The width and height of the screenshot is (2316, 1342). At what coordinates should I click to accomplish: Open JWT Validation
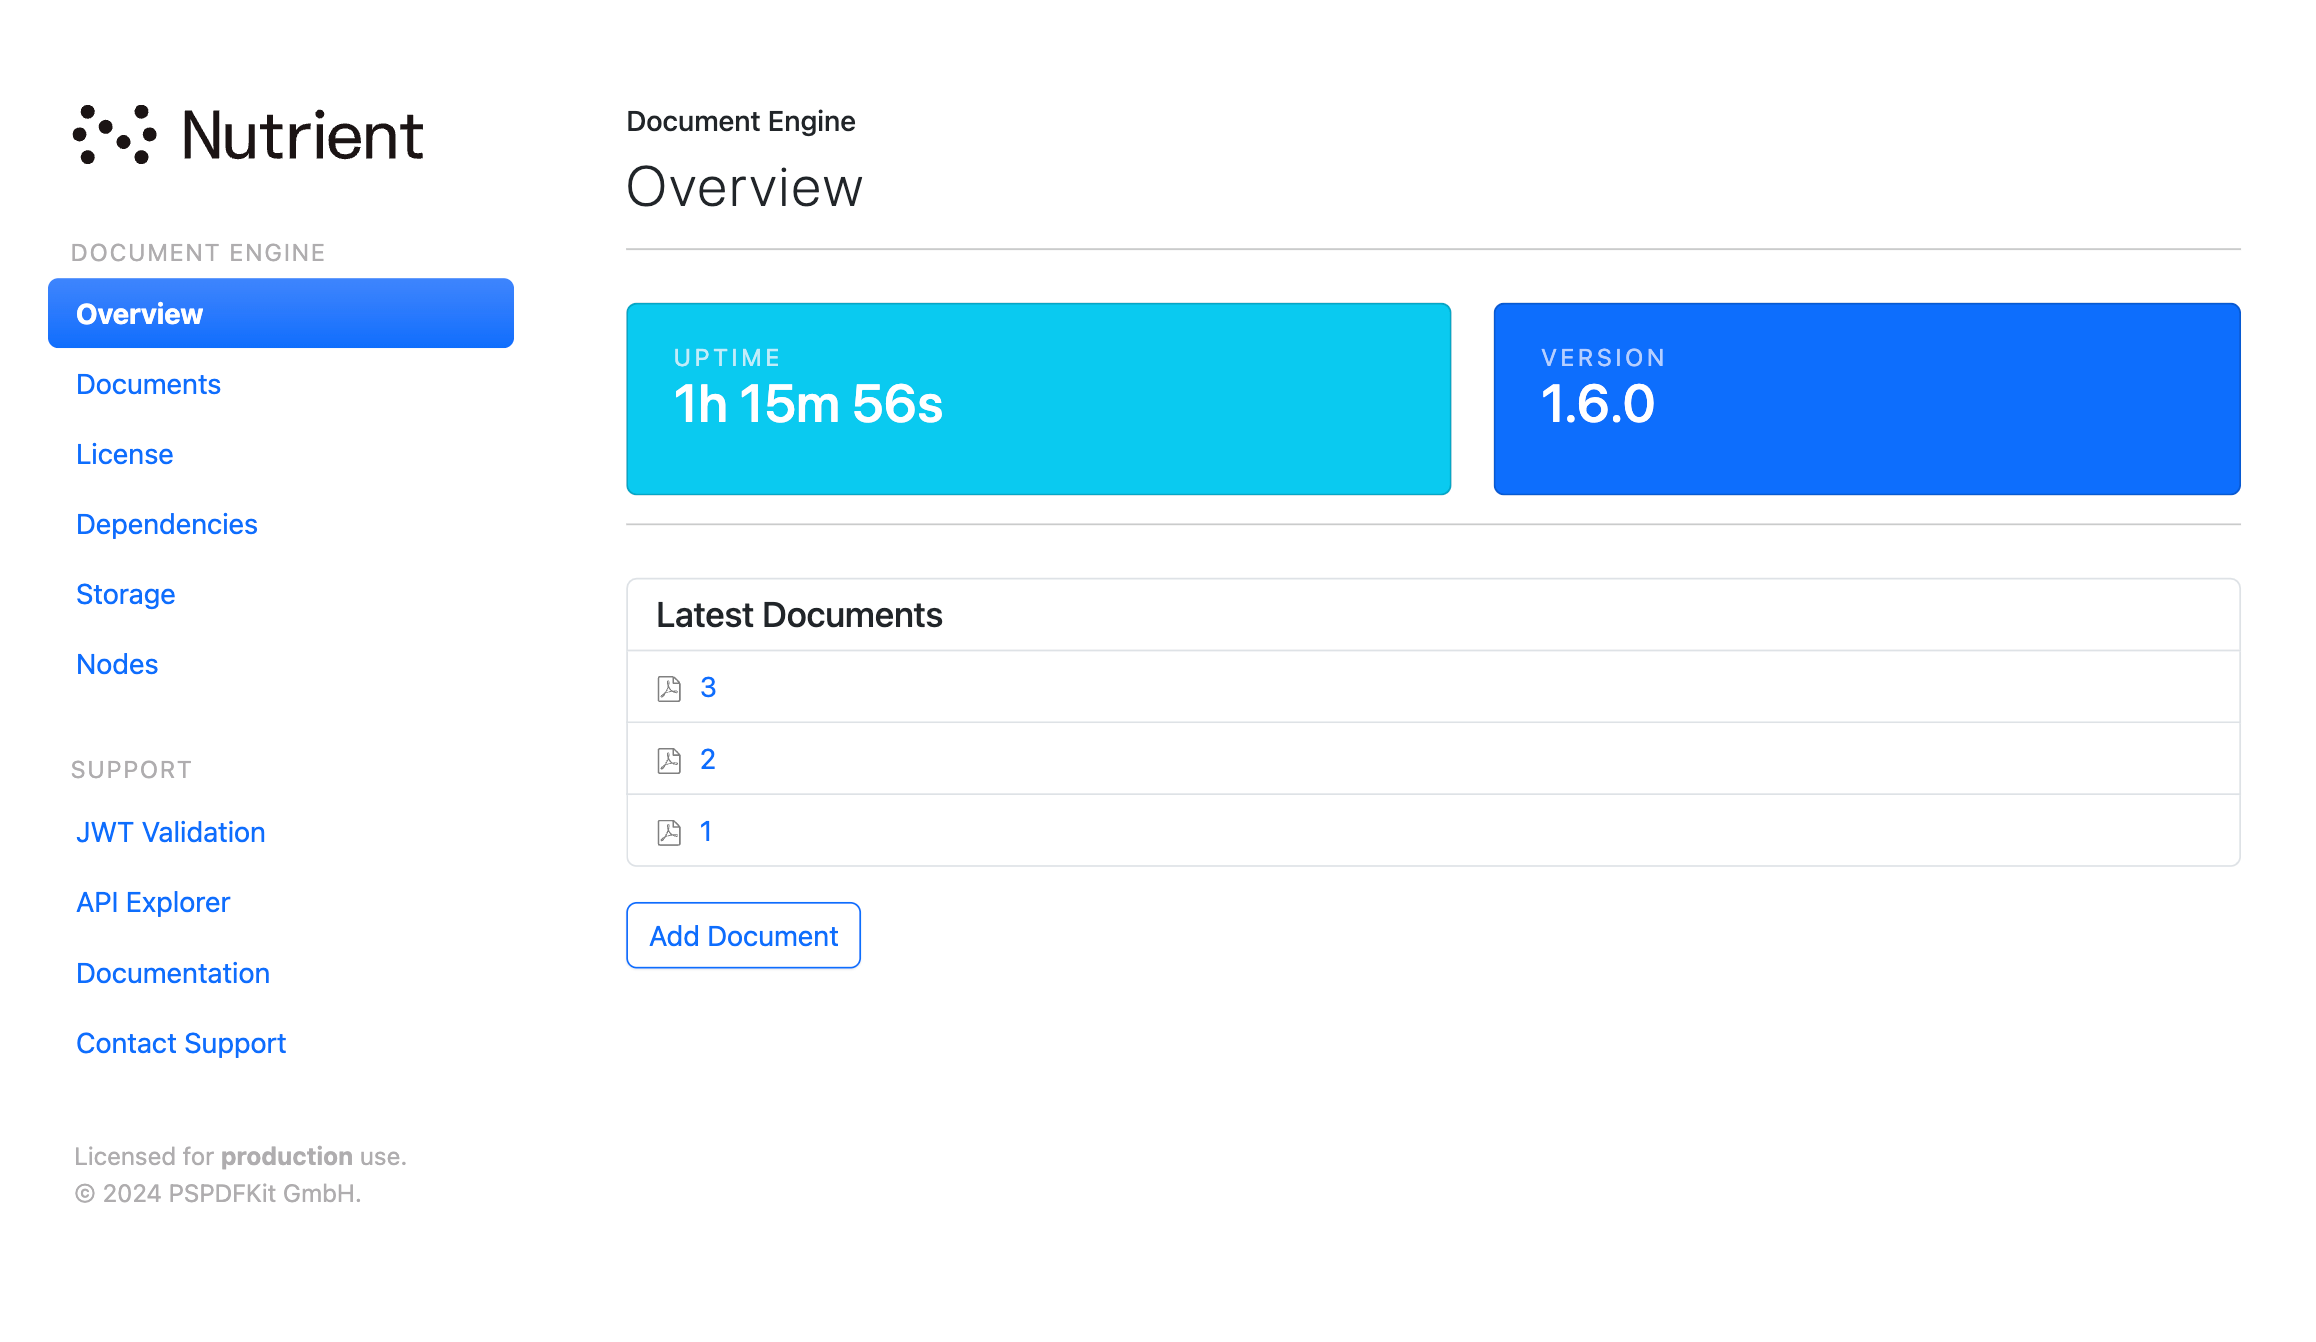tap(170, 831)
